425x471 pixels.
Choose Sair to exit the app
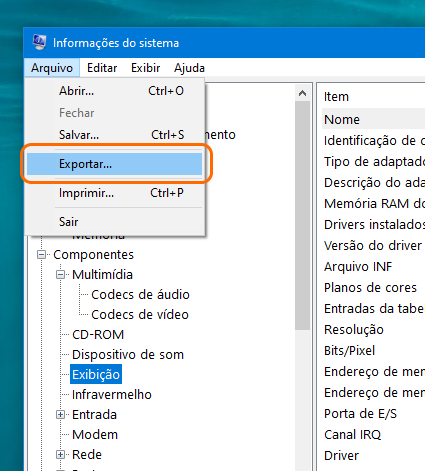coord(114,222)
